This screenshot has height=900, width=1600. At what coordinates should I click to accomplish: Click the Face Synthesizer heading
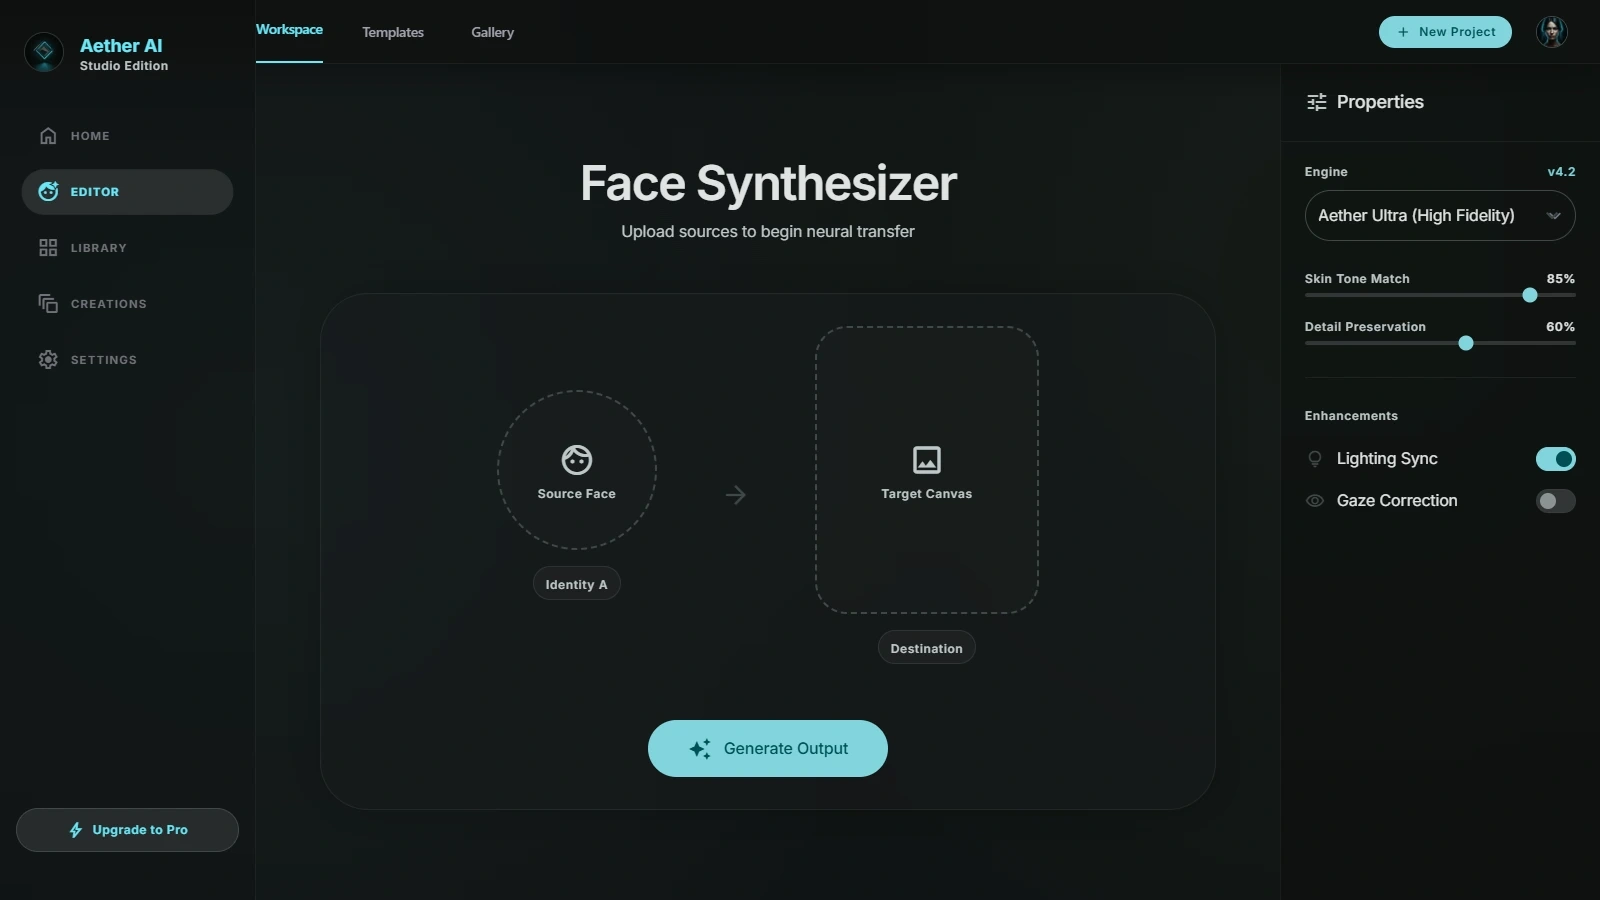click(768, 184)
